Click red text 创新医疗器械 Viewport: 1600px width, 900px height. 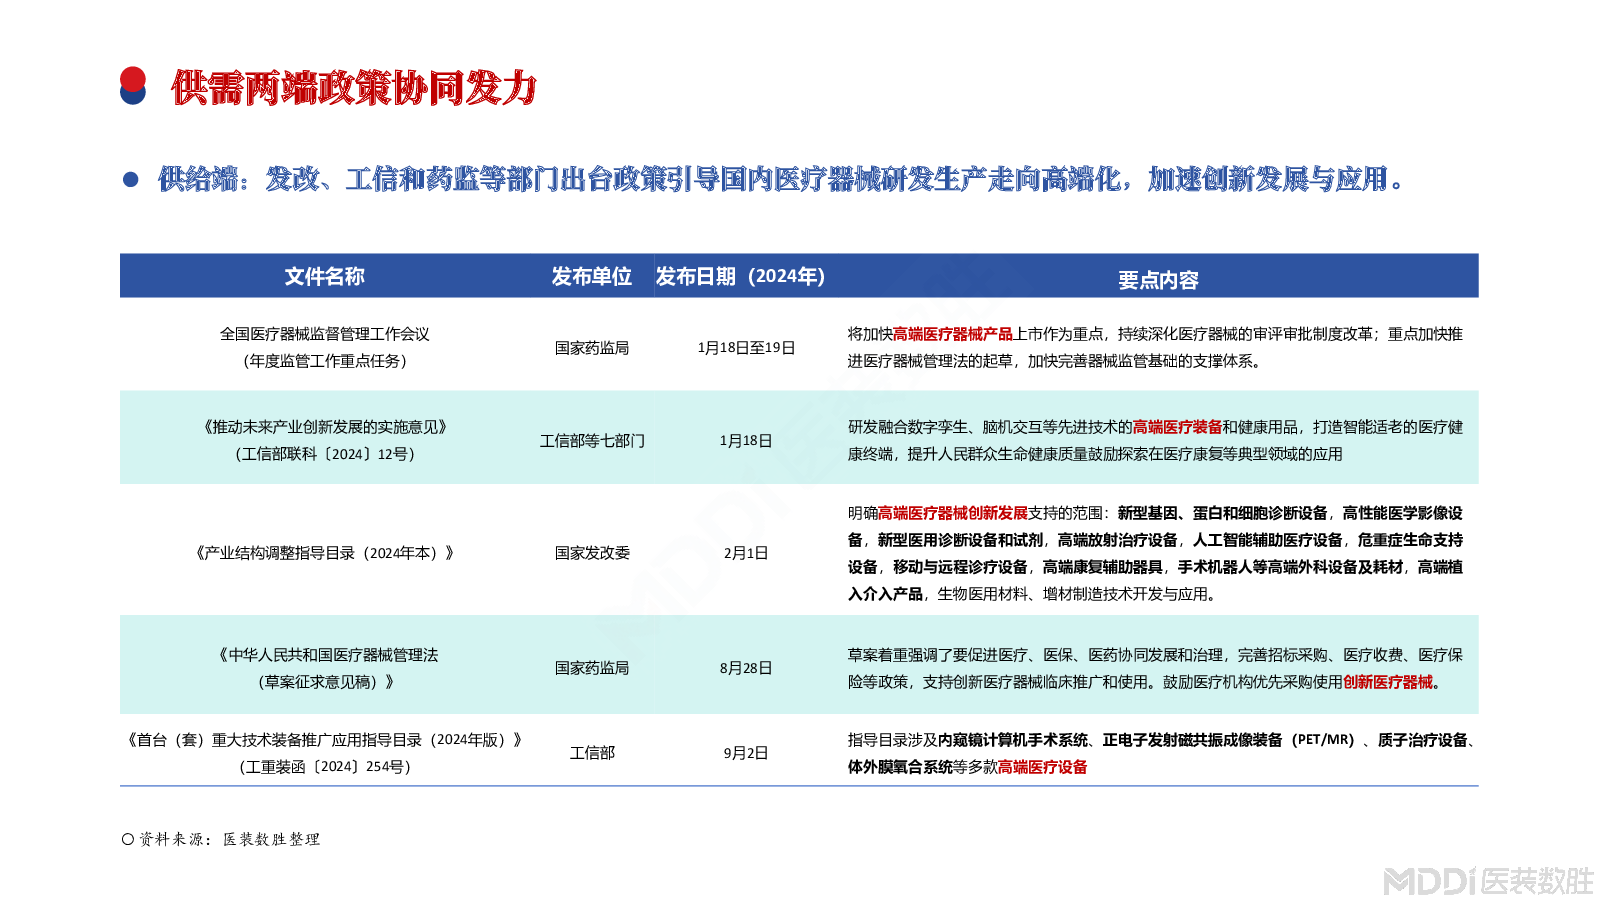pos(1388,682)
